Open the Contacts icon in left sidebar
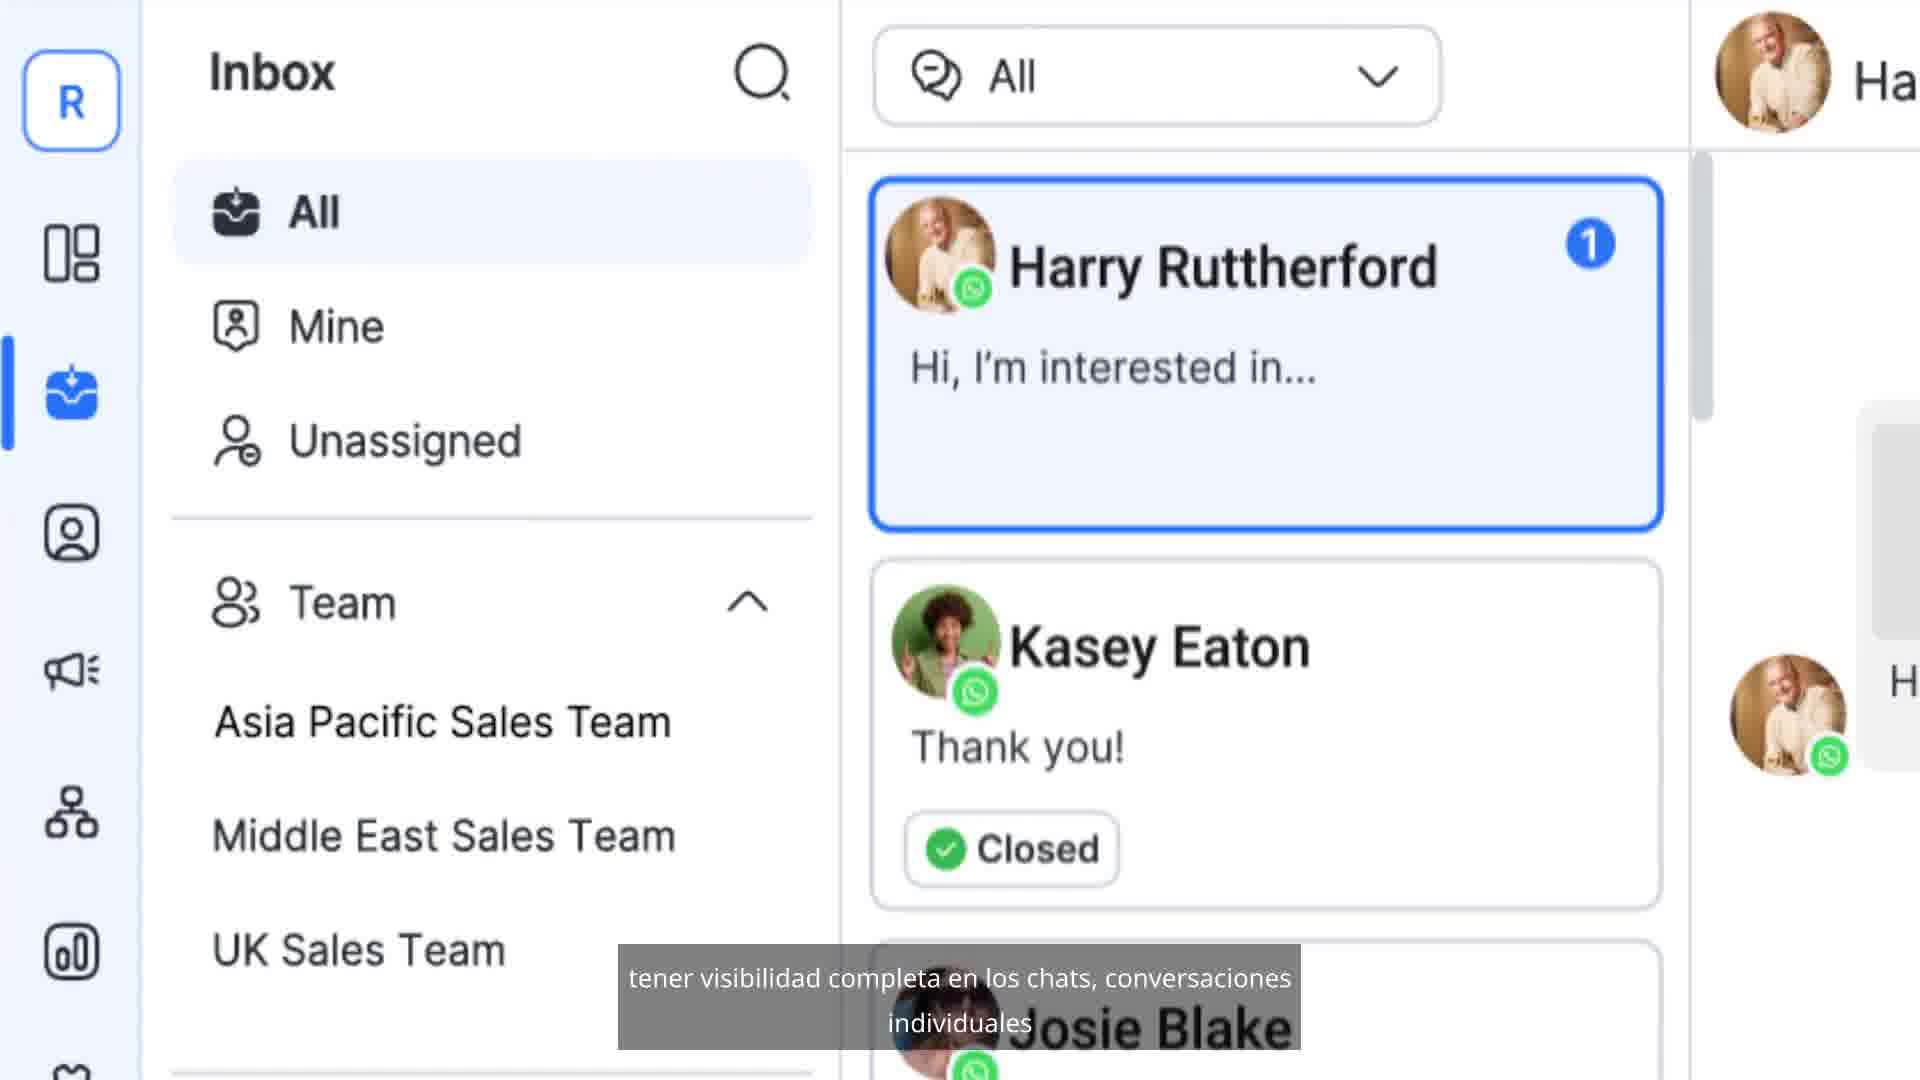 [x=71, y=532]
